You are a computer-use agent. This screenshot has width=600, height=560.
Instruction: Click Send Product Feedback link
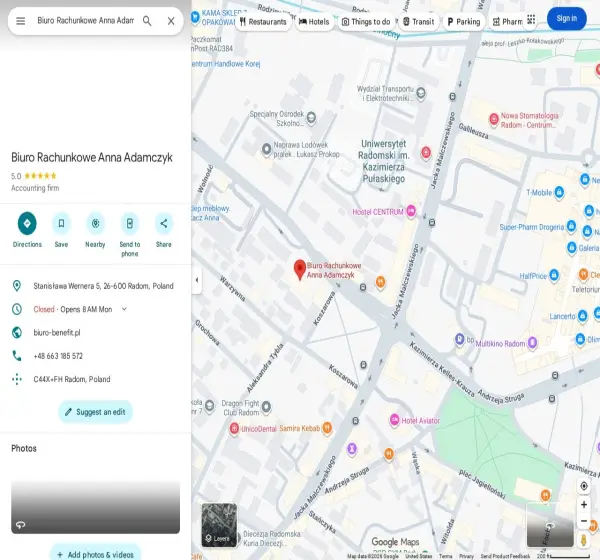click(505, 556)
